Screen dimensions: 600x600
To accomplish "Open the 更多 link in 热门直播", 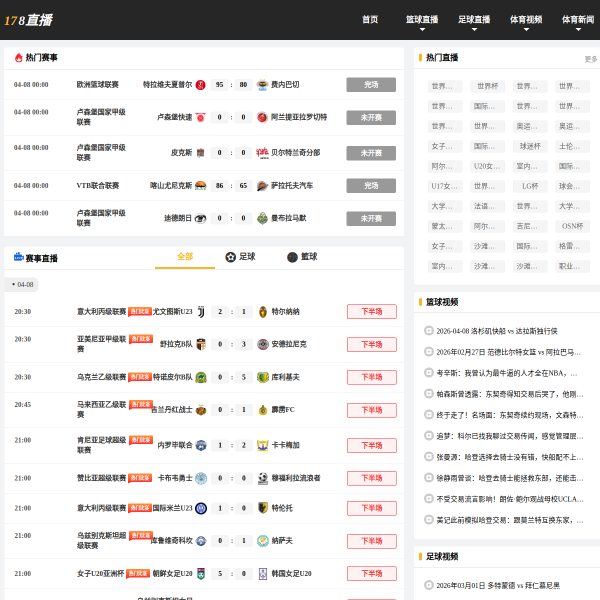I will coord(590,59).
